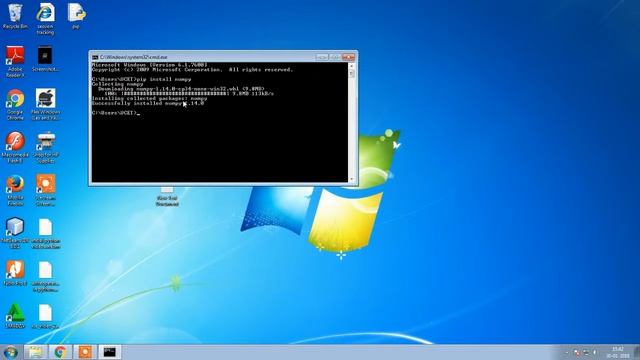Launch Google Chrome desktop shortcut
Image resolution: width=640 pixels, height=360 pixels.
coord(15,104)
